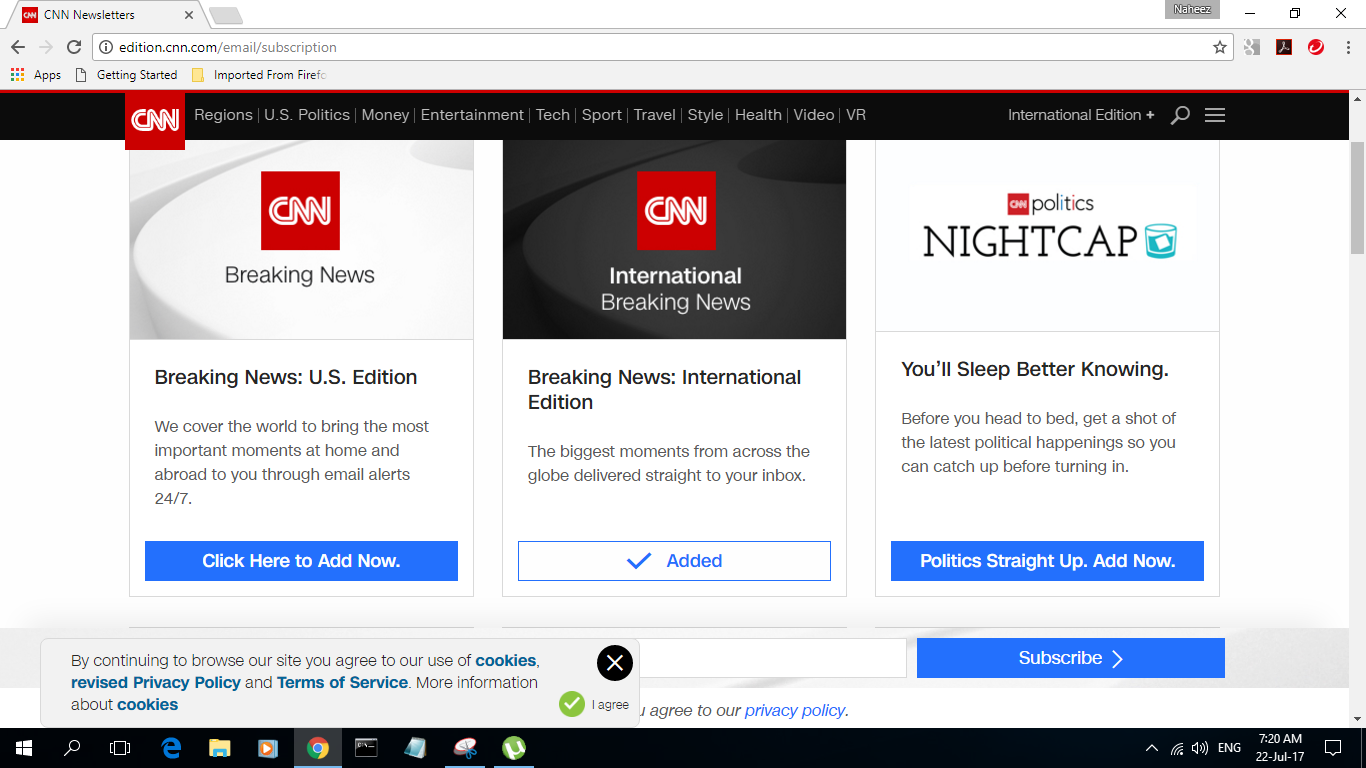This screenshot has height=768, width=1366.
Task: Open the Travel section
Action: (x=655, y=115)
